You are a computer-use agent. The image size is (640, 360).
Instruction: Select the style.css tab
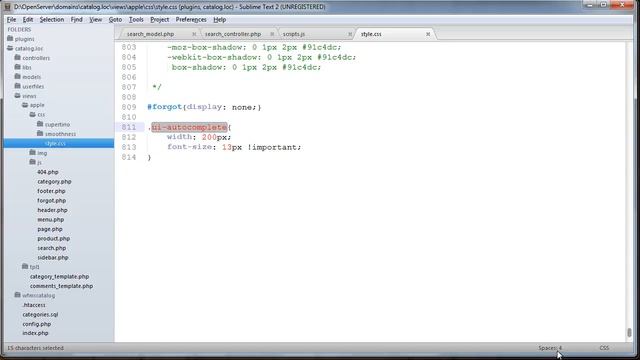pyautogui.click(x=371, y=34)
